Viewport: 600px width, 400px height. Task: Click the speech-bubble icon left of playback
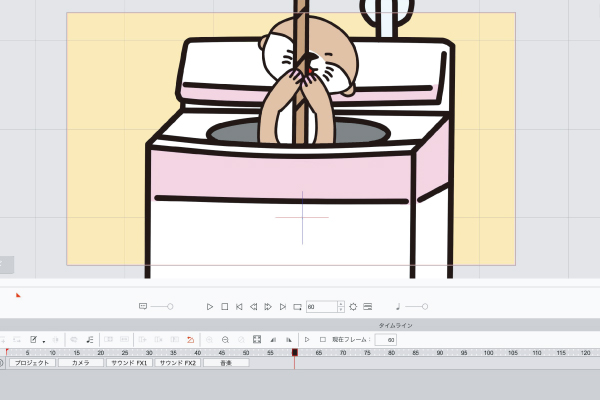(143, 306)
